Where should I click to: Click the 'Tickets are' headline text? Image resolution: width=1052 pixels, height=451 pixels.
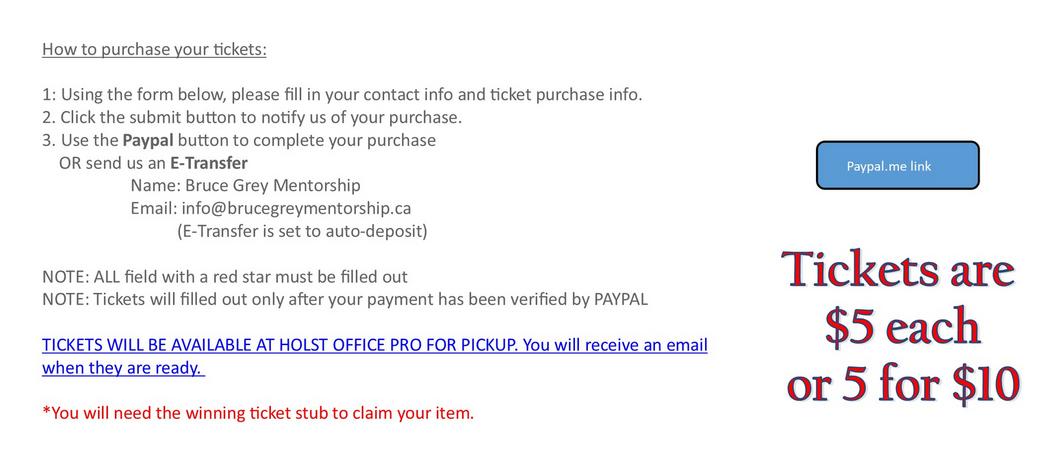(x=898, y=268)
